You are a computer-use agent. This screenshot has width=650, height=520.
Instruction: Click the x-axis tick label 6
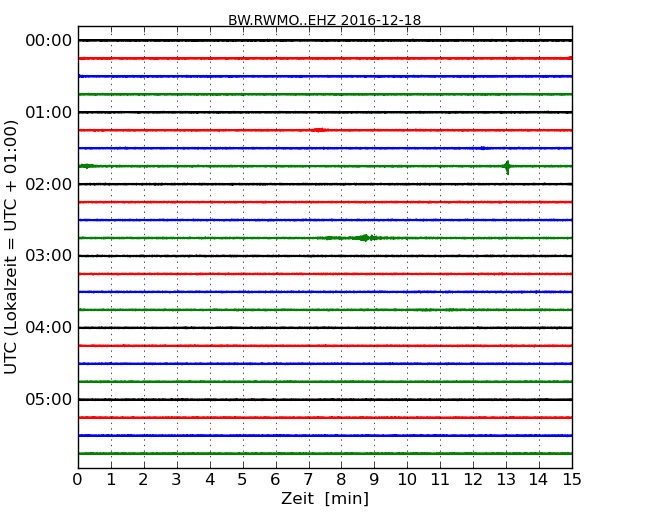[276, 480]
